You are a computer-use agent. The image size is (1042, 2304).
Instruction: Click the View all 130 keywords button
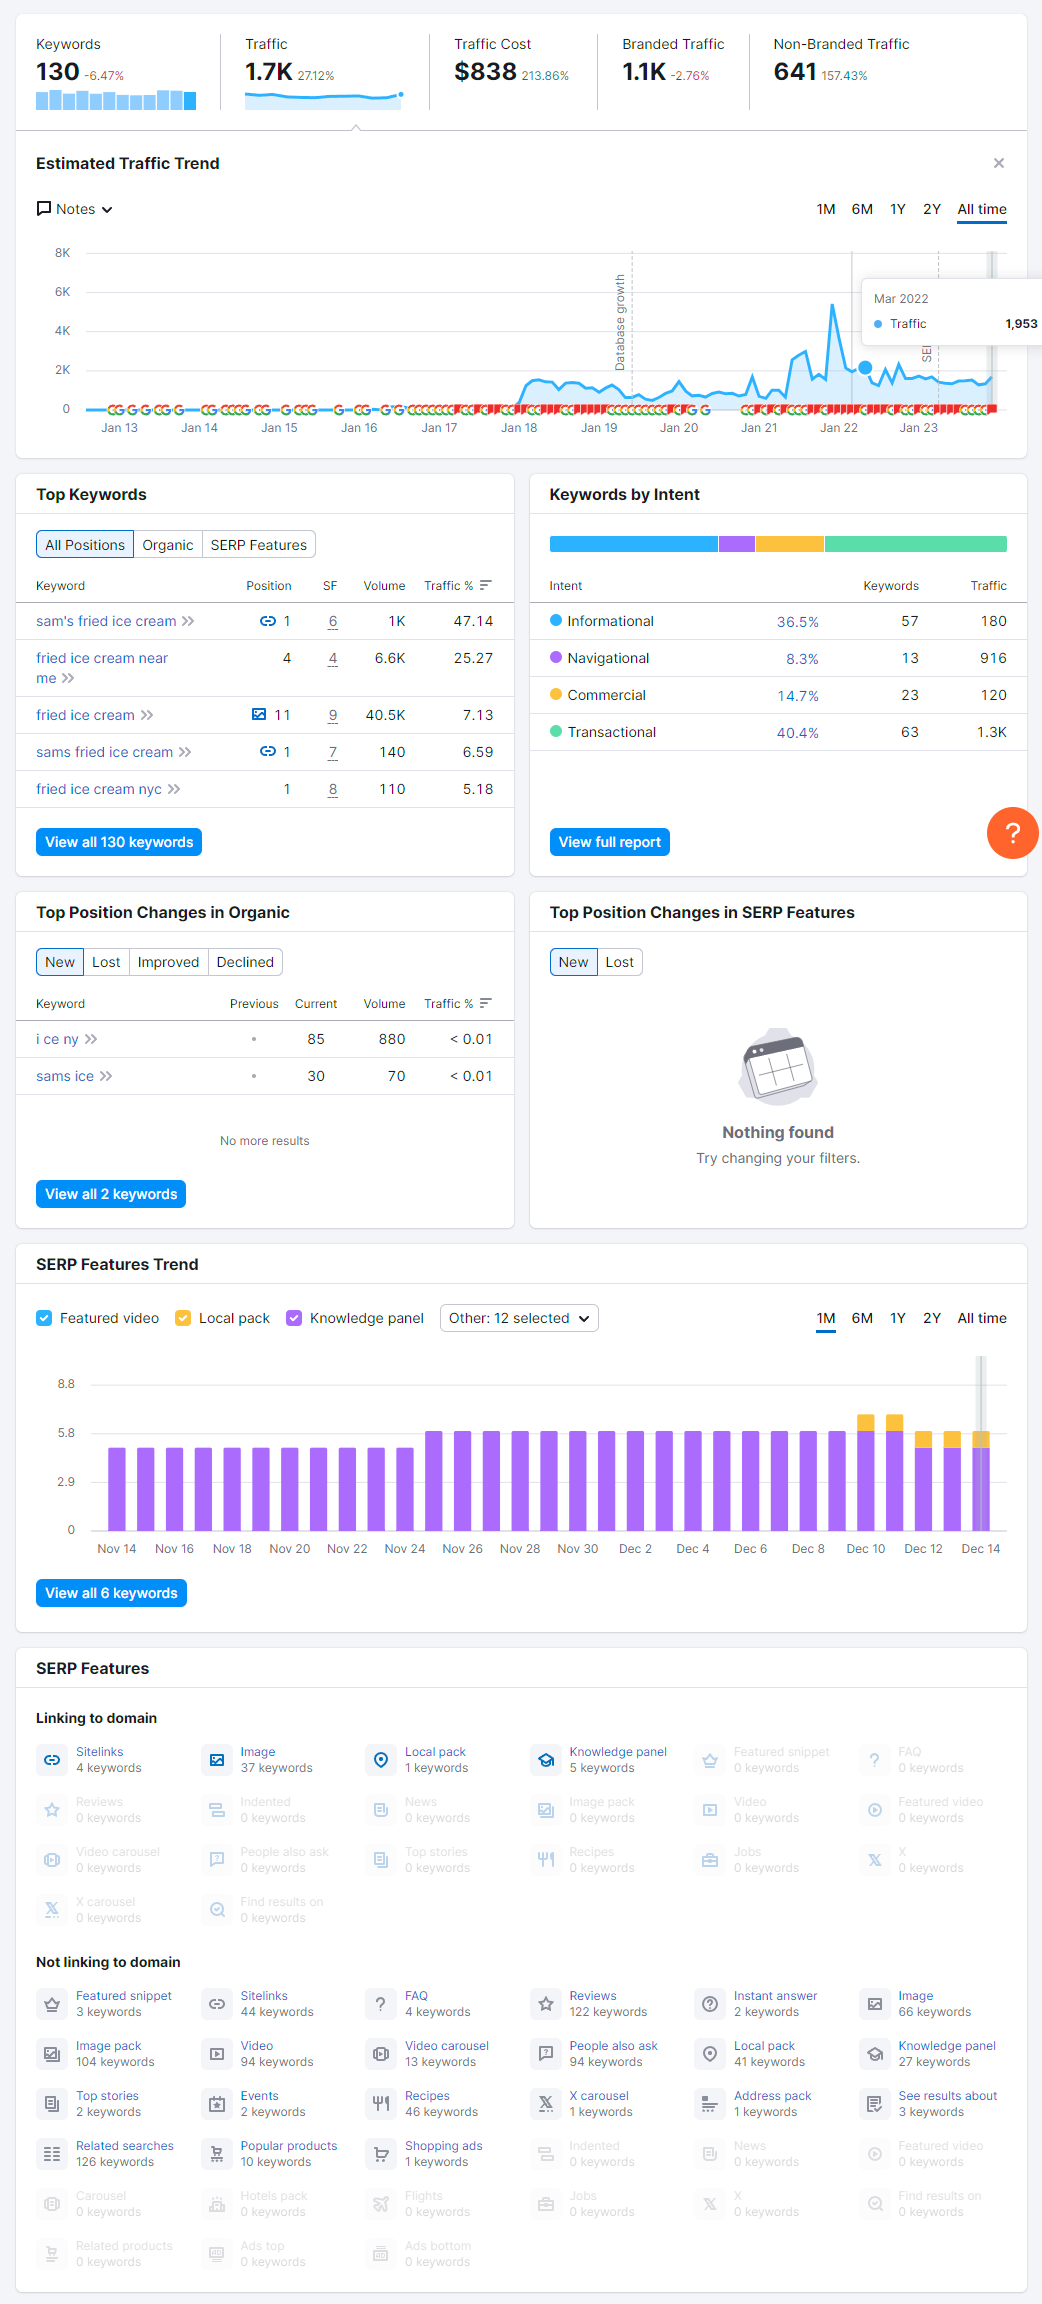[119, 842]
